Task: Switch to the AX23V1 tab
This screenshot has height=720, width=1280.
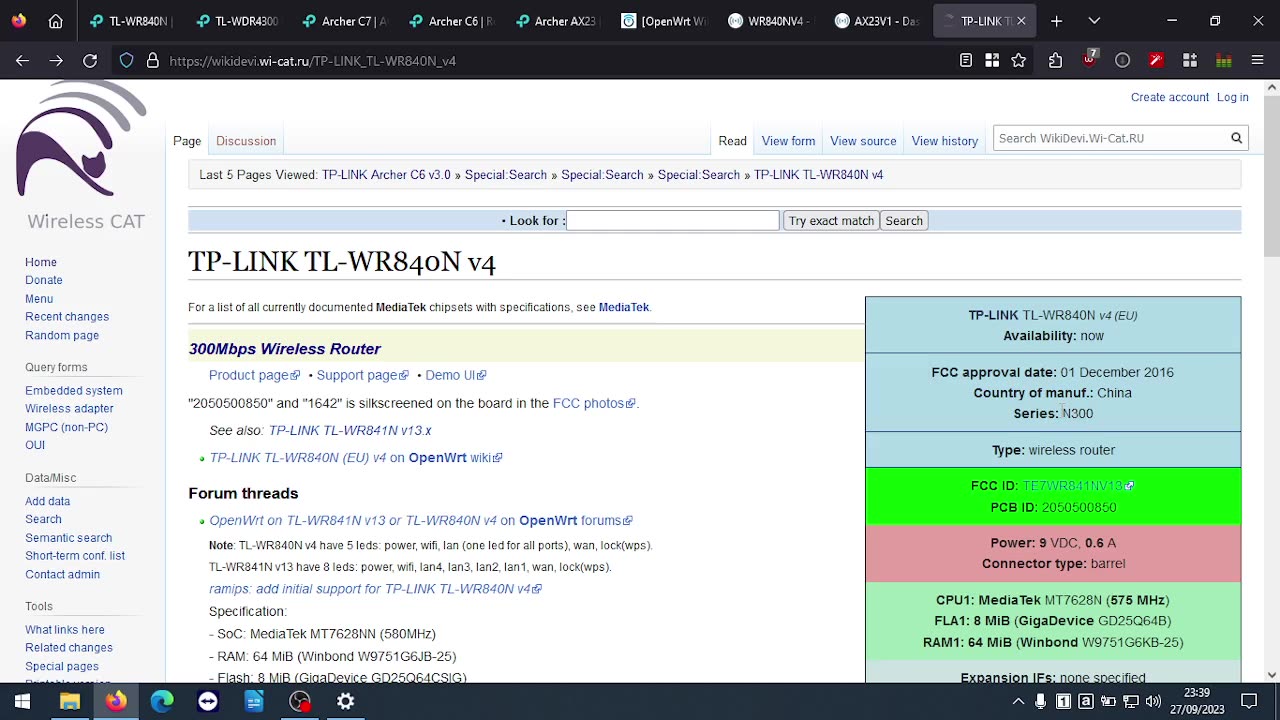Action: coord(878,21)
